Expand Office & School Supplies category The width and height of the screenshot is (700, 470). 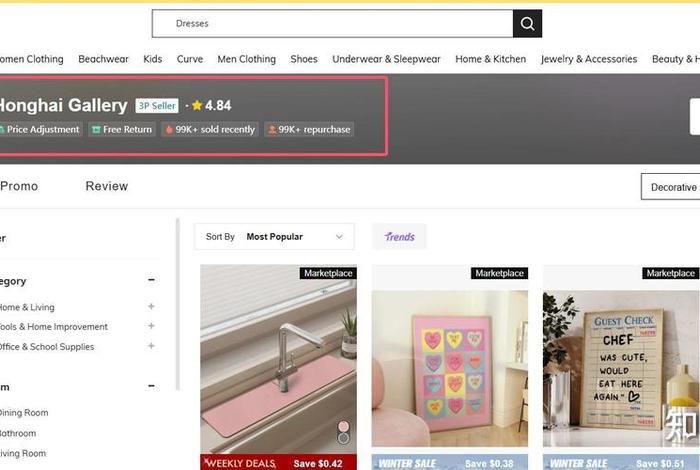click(x=151, y=345)
